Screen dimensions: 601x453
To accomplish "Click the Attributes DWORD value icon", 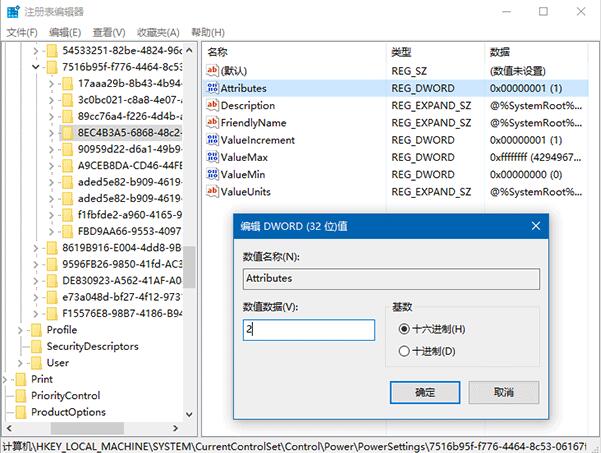I will [212, 88].
